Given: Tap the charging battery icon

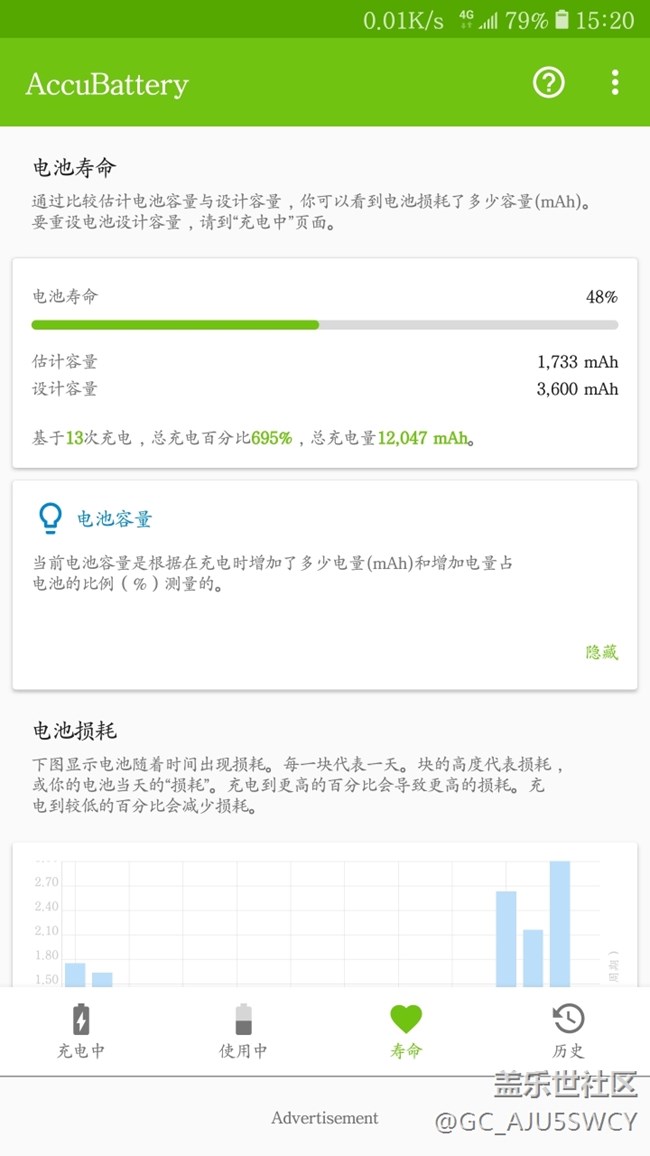Looking at the screenshot, I should [81, 1019].
